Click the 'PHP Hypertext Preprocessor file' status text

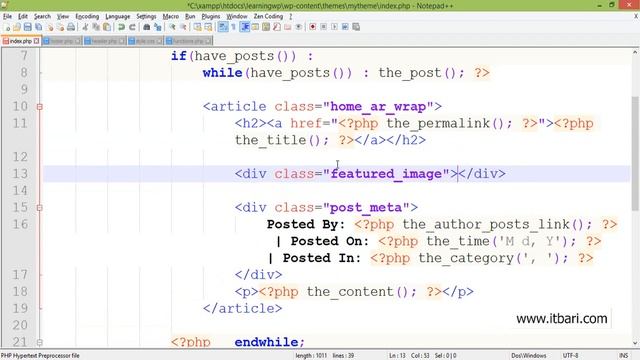coord(40,356)
